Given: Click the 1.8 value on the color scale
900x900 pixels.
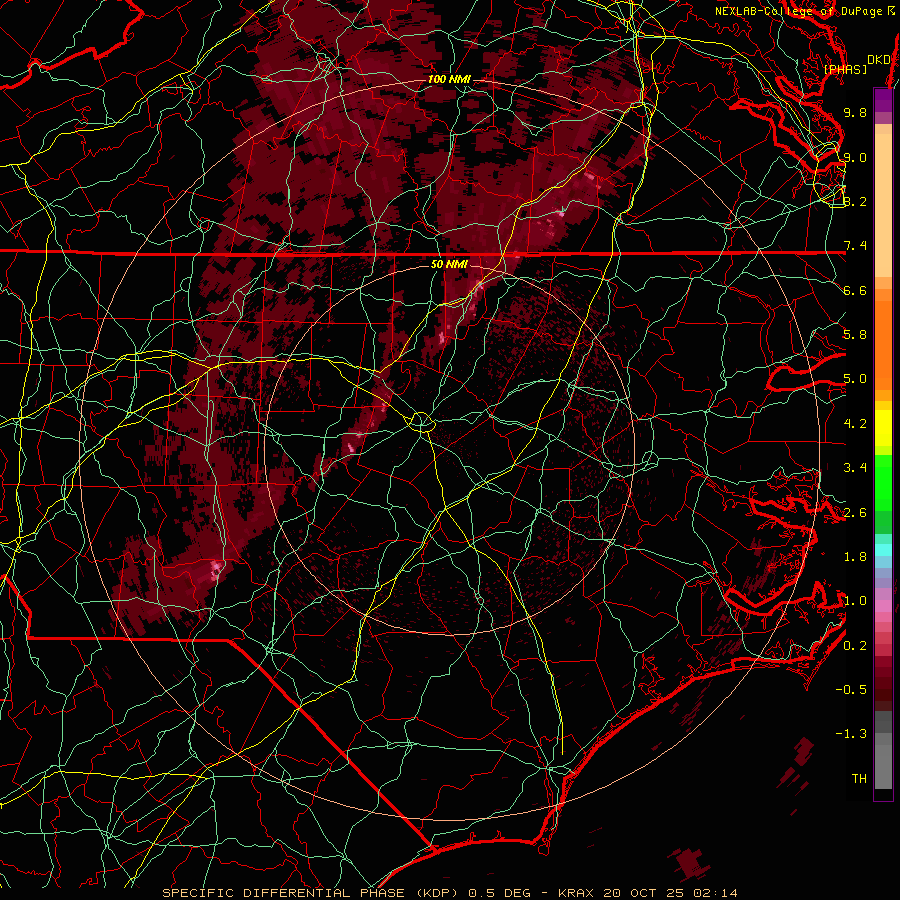Looking at the screenshot, I should pyautogui.click(x=855, y=557).
